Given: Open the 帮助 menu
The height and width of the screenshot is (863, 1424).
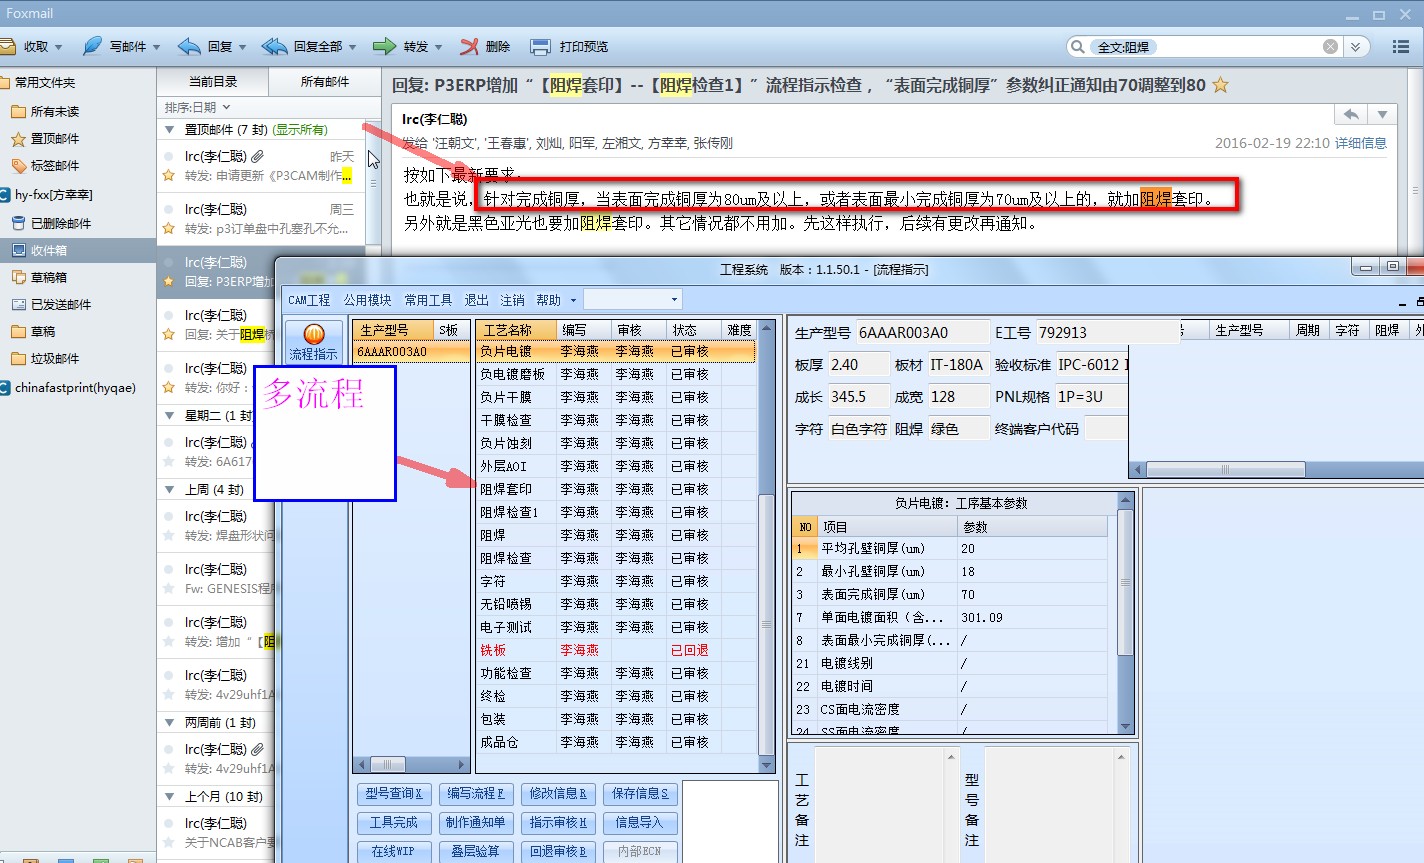Looking at the screenshot, I should coord(549,300).
